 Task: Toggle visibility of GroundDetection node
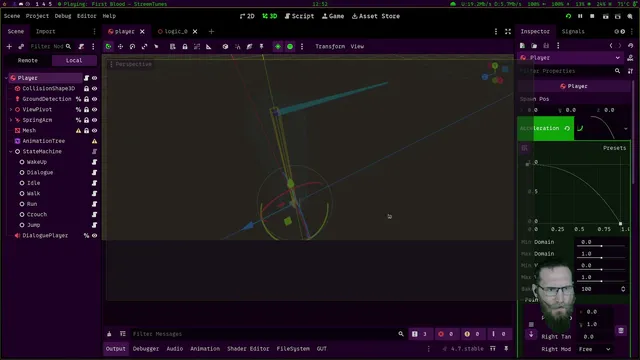[94, 99]
